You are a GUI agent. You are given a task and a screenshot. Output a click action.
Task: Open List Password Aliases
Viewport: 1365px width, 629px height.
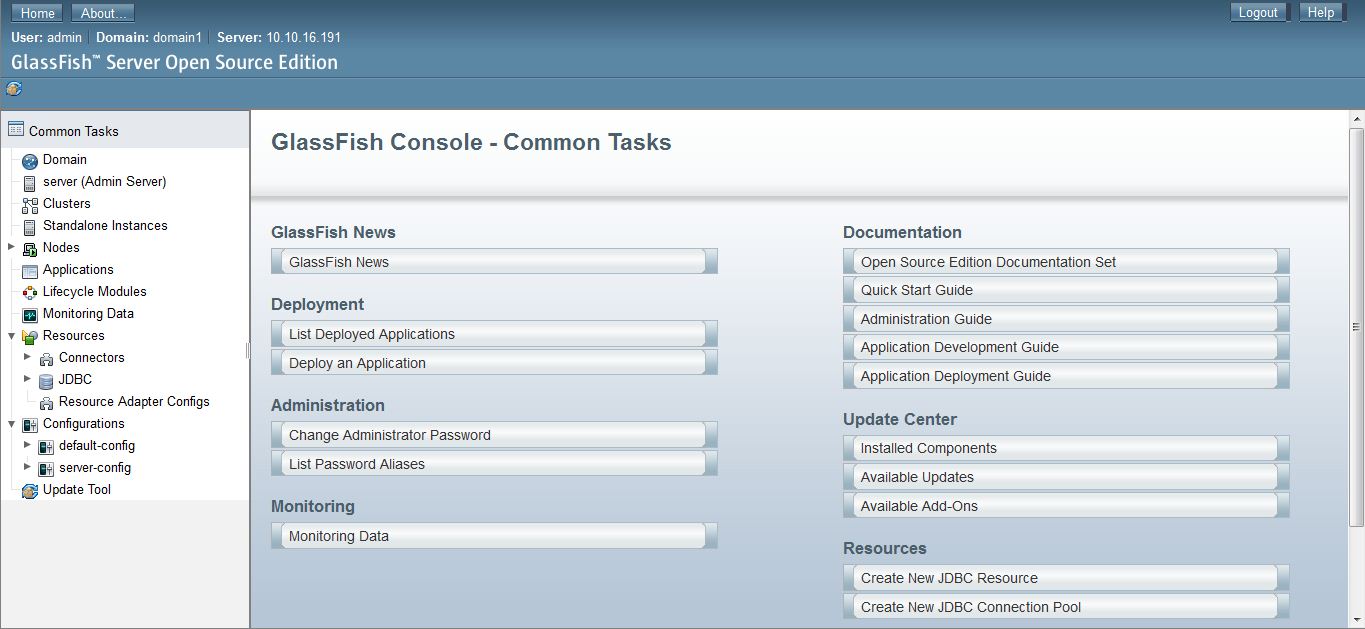tap(494, 464)
